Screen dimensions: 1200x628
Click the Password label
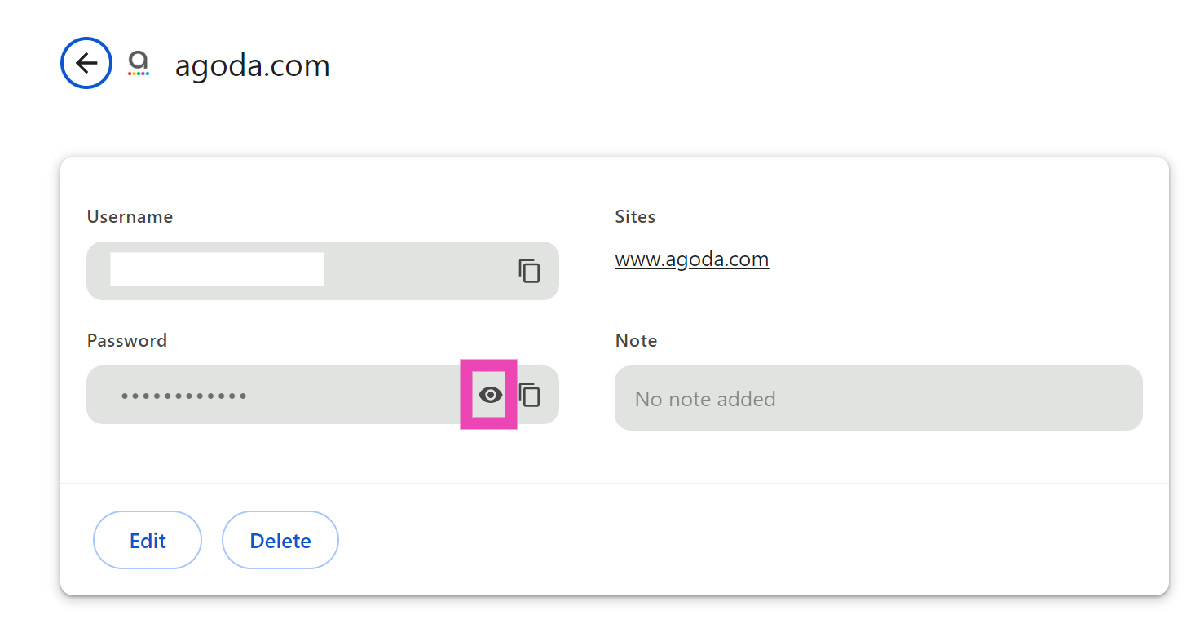point(127,341)
